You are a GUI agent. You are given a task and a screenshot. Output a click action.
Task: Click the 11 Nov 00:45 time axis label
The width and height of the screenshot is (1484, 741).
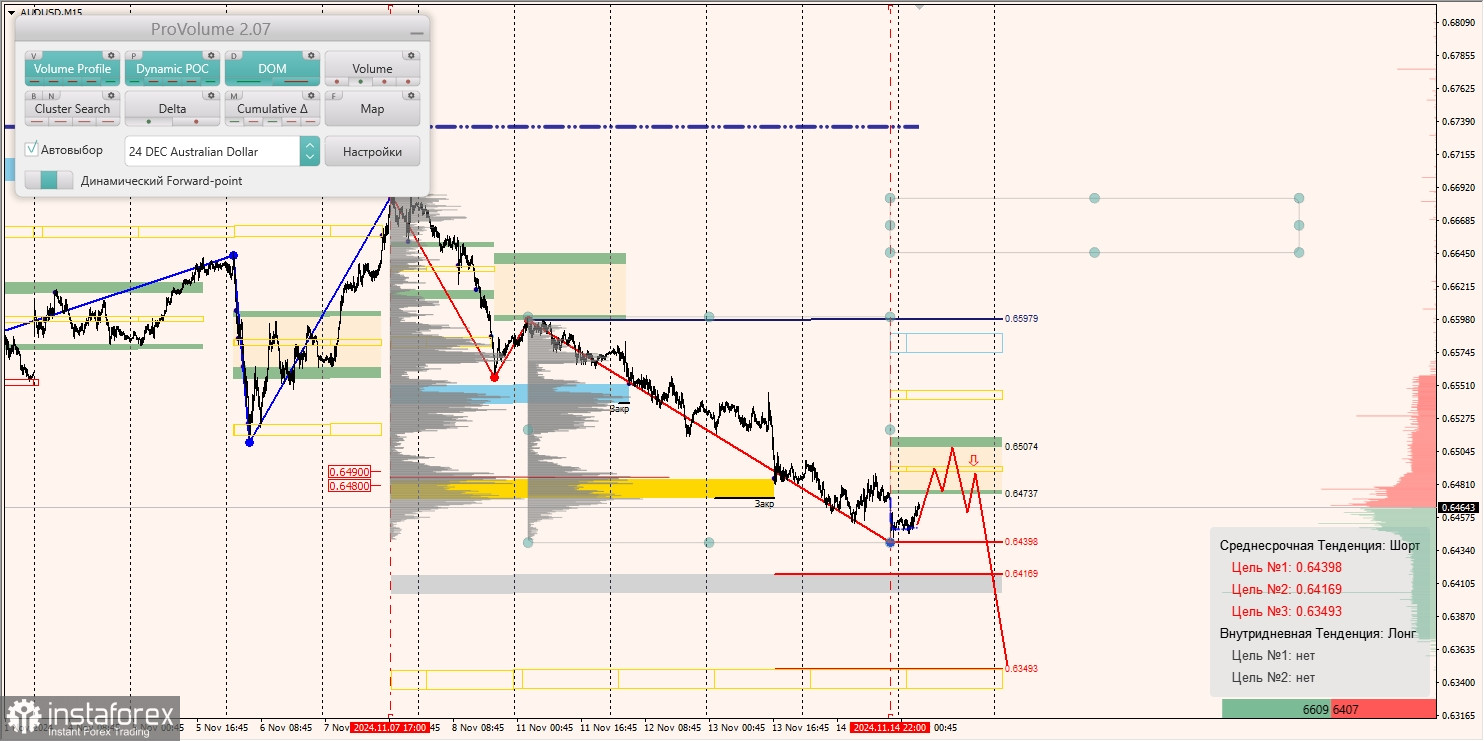point(547,728)
